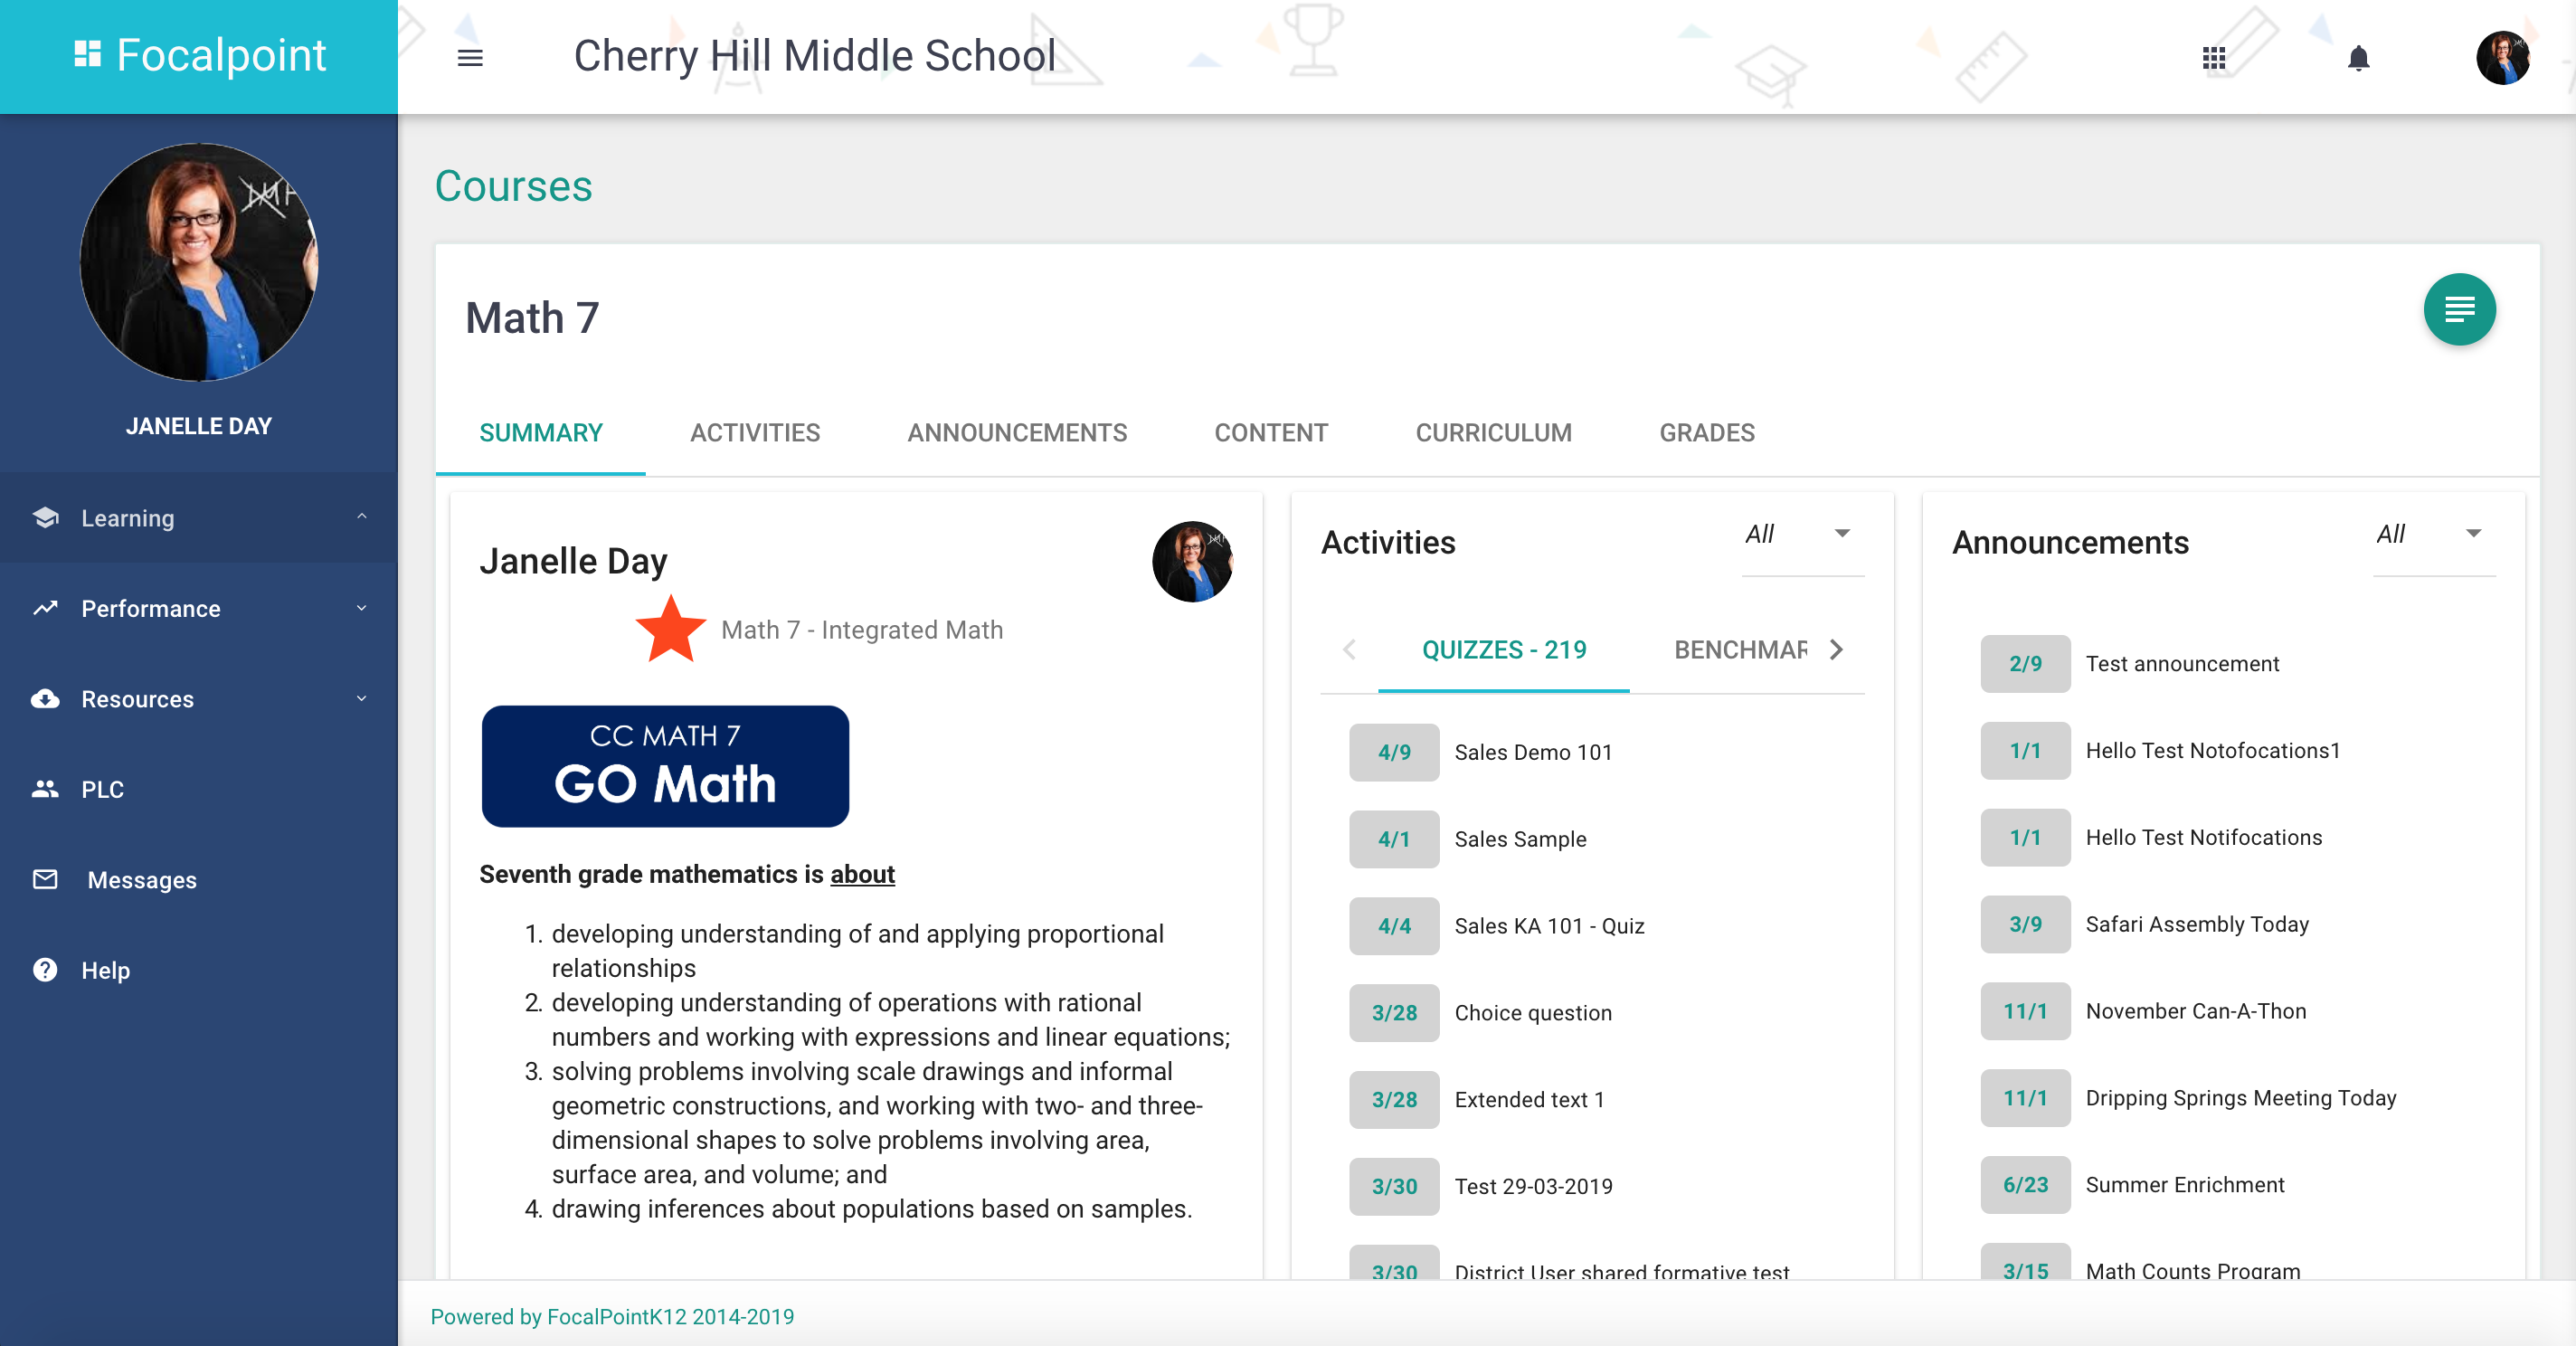Viewport: 2576px width, 1346px height.
Task: Click the Messages envelope icon
Action: [45, 879]
